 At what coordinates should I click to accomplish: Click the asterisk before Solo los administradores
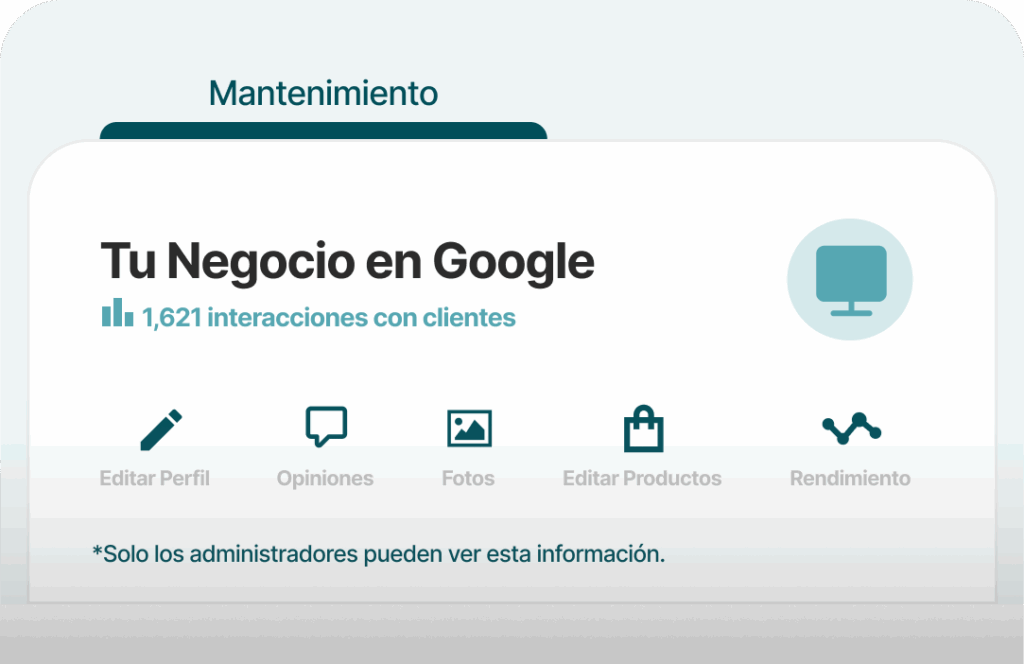(x=97, y=551)
